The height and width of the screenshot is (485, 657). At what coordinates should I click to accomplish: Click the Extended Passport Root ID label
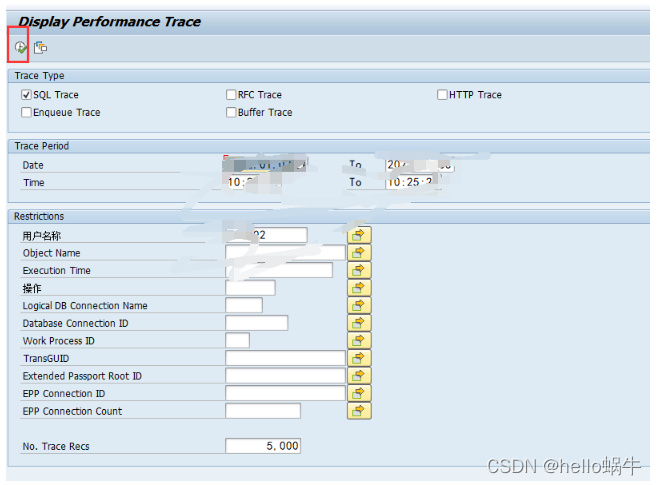point(82,376)
